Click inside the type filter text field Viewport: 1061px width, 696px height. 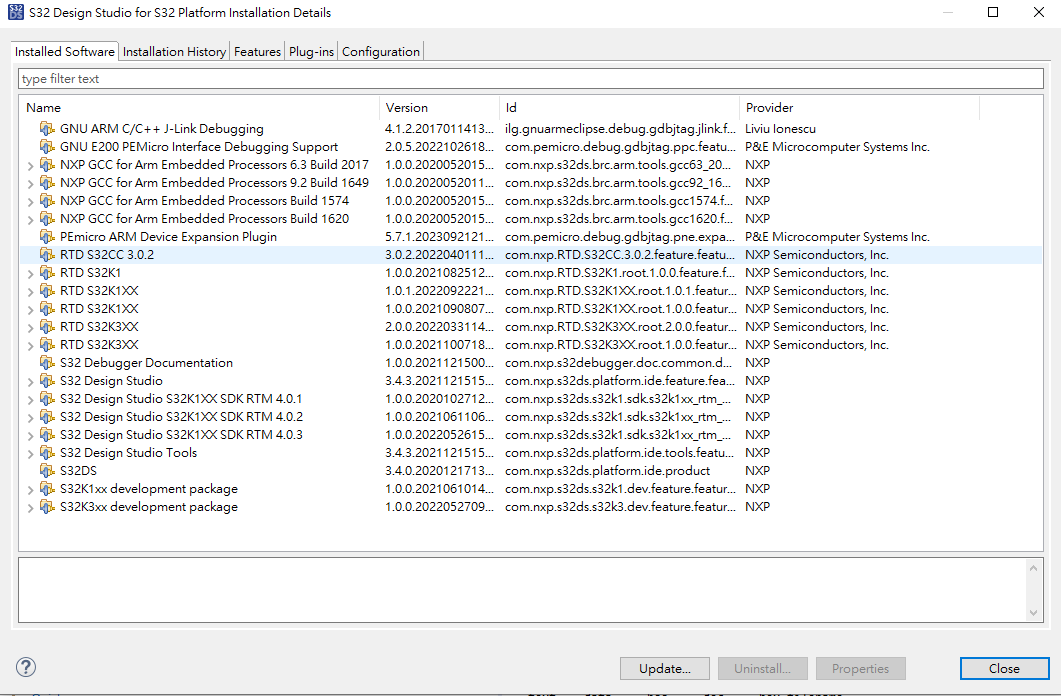(300, 78)
